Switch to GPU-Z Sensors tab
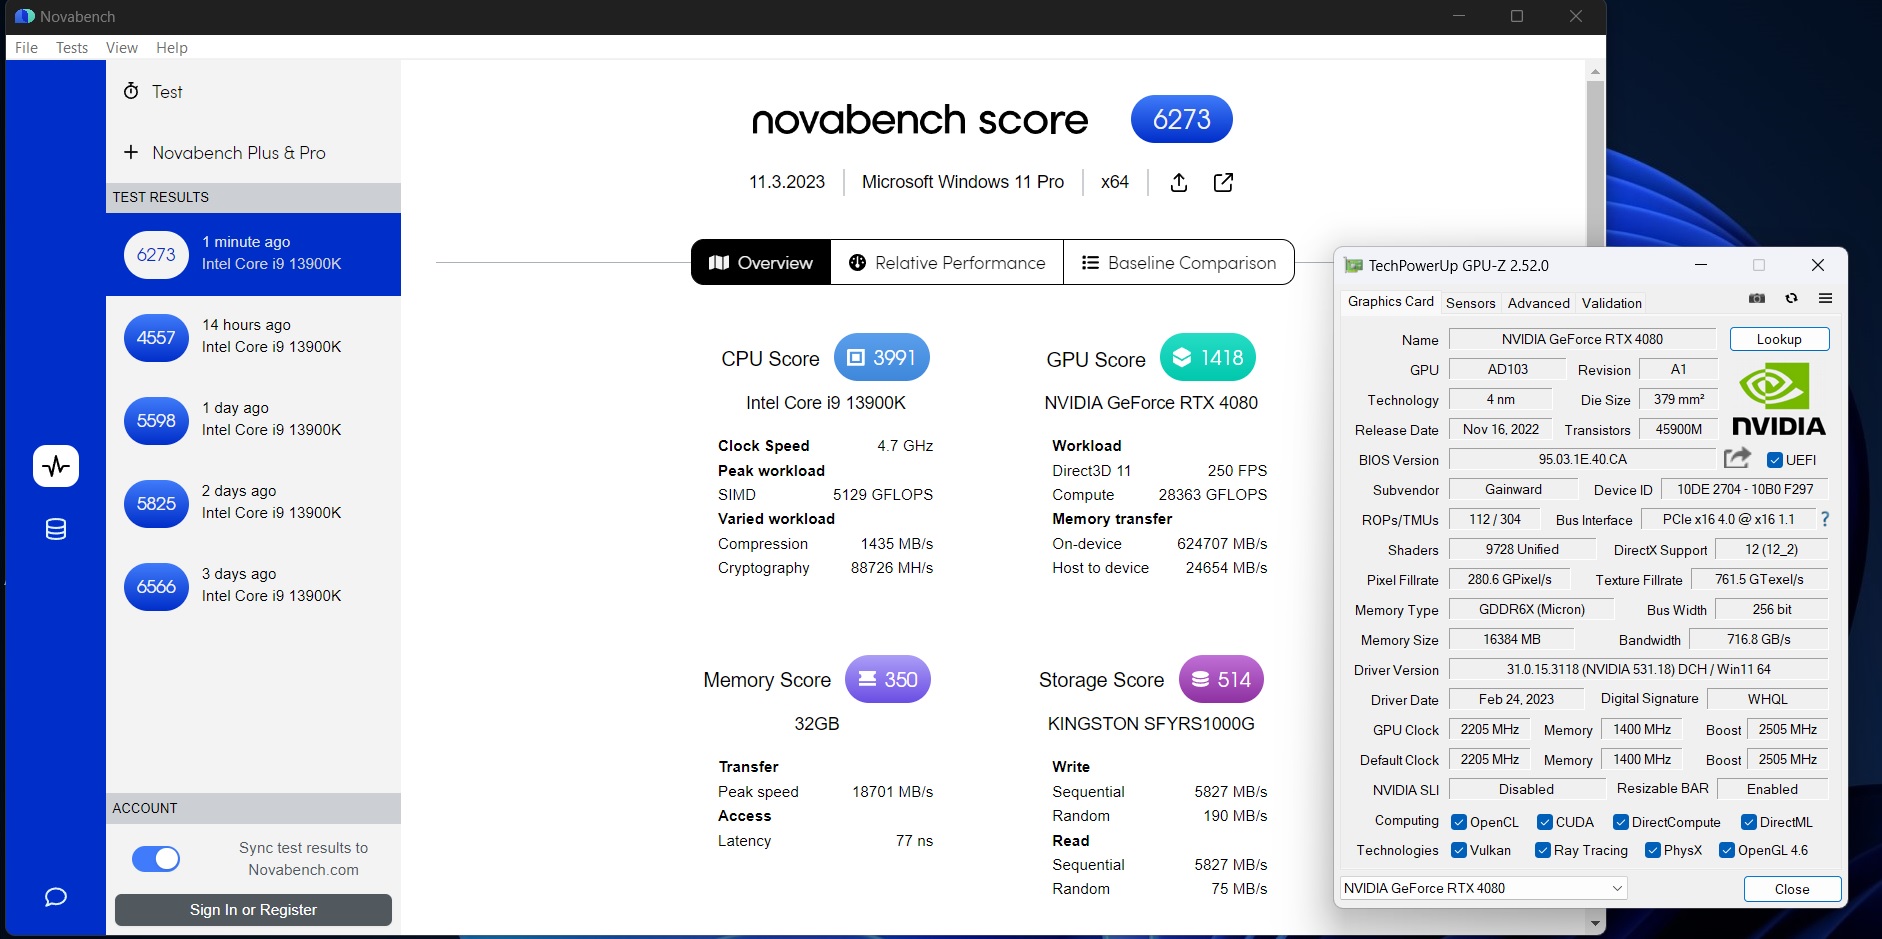Image resolution: width=1882 pixels, height=939 pixels. click(1471, 303)
